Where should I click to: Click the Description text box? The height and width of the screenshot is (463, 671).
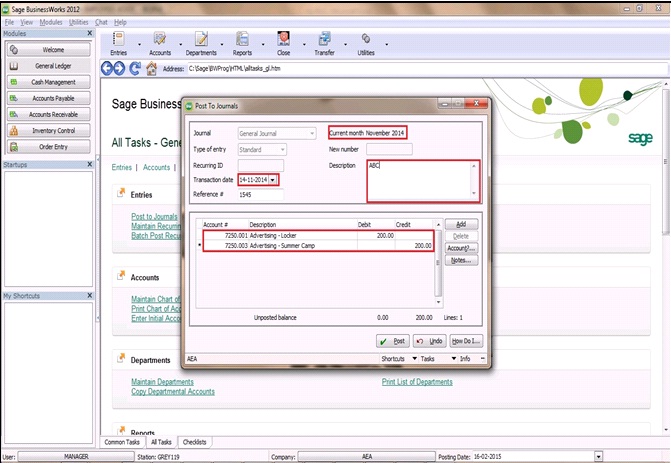tap(423, 181)
